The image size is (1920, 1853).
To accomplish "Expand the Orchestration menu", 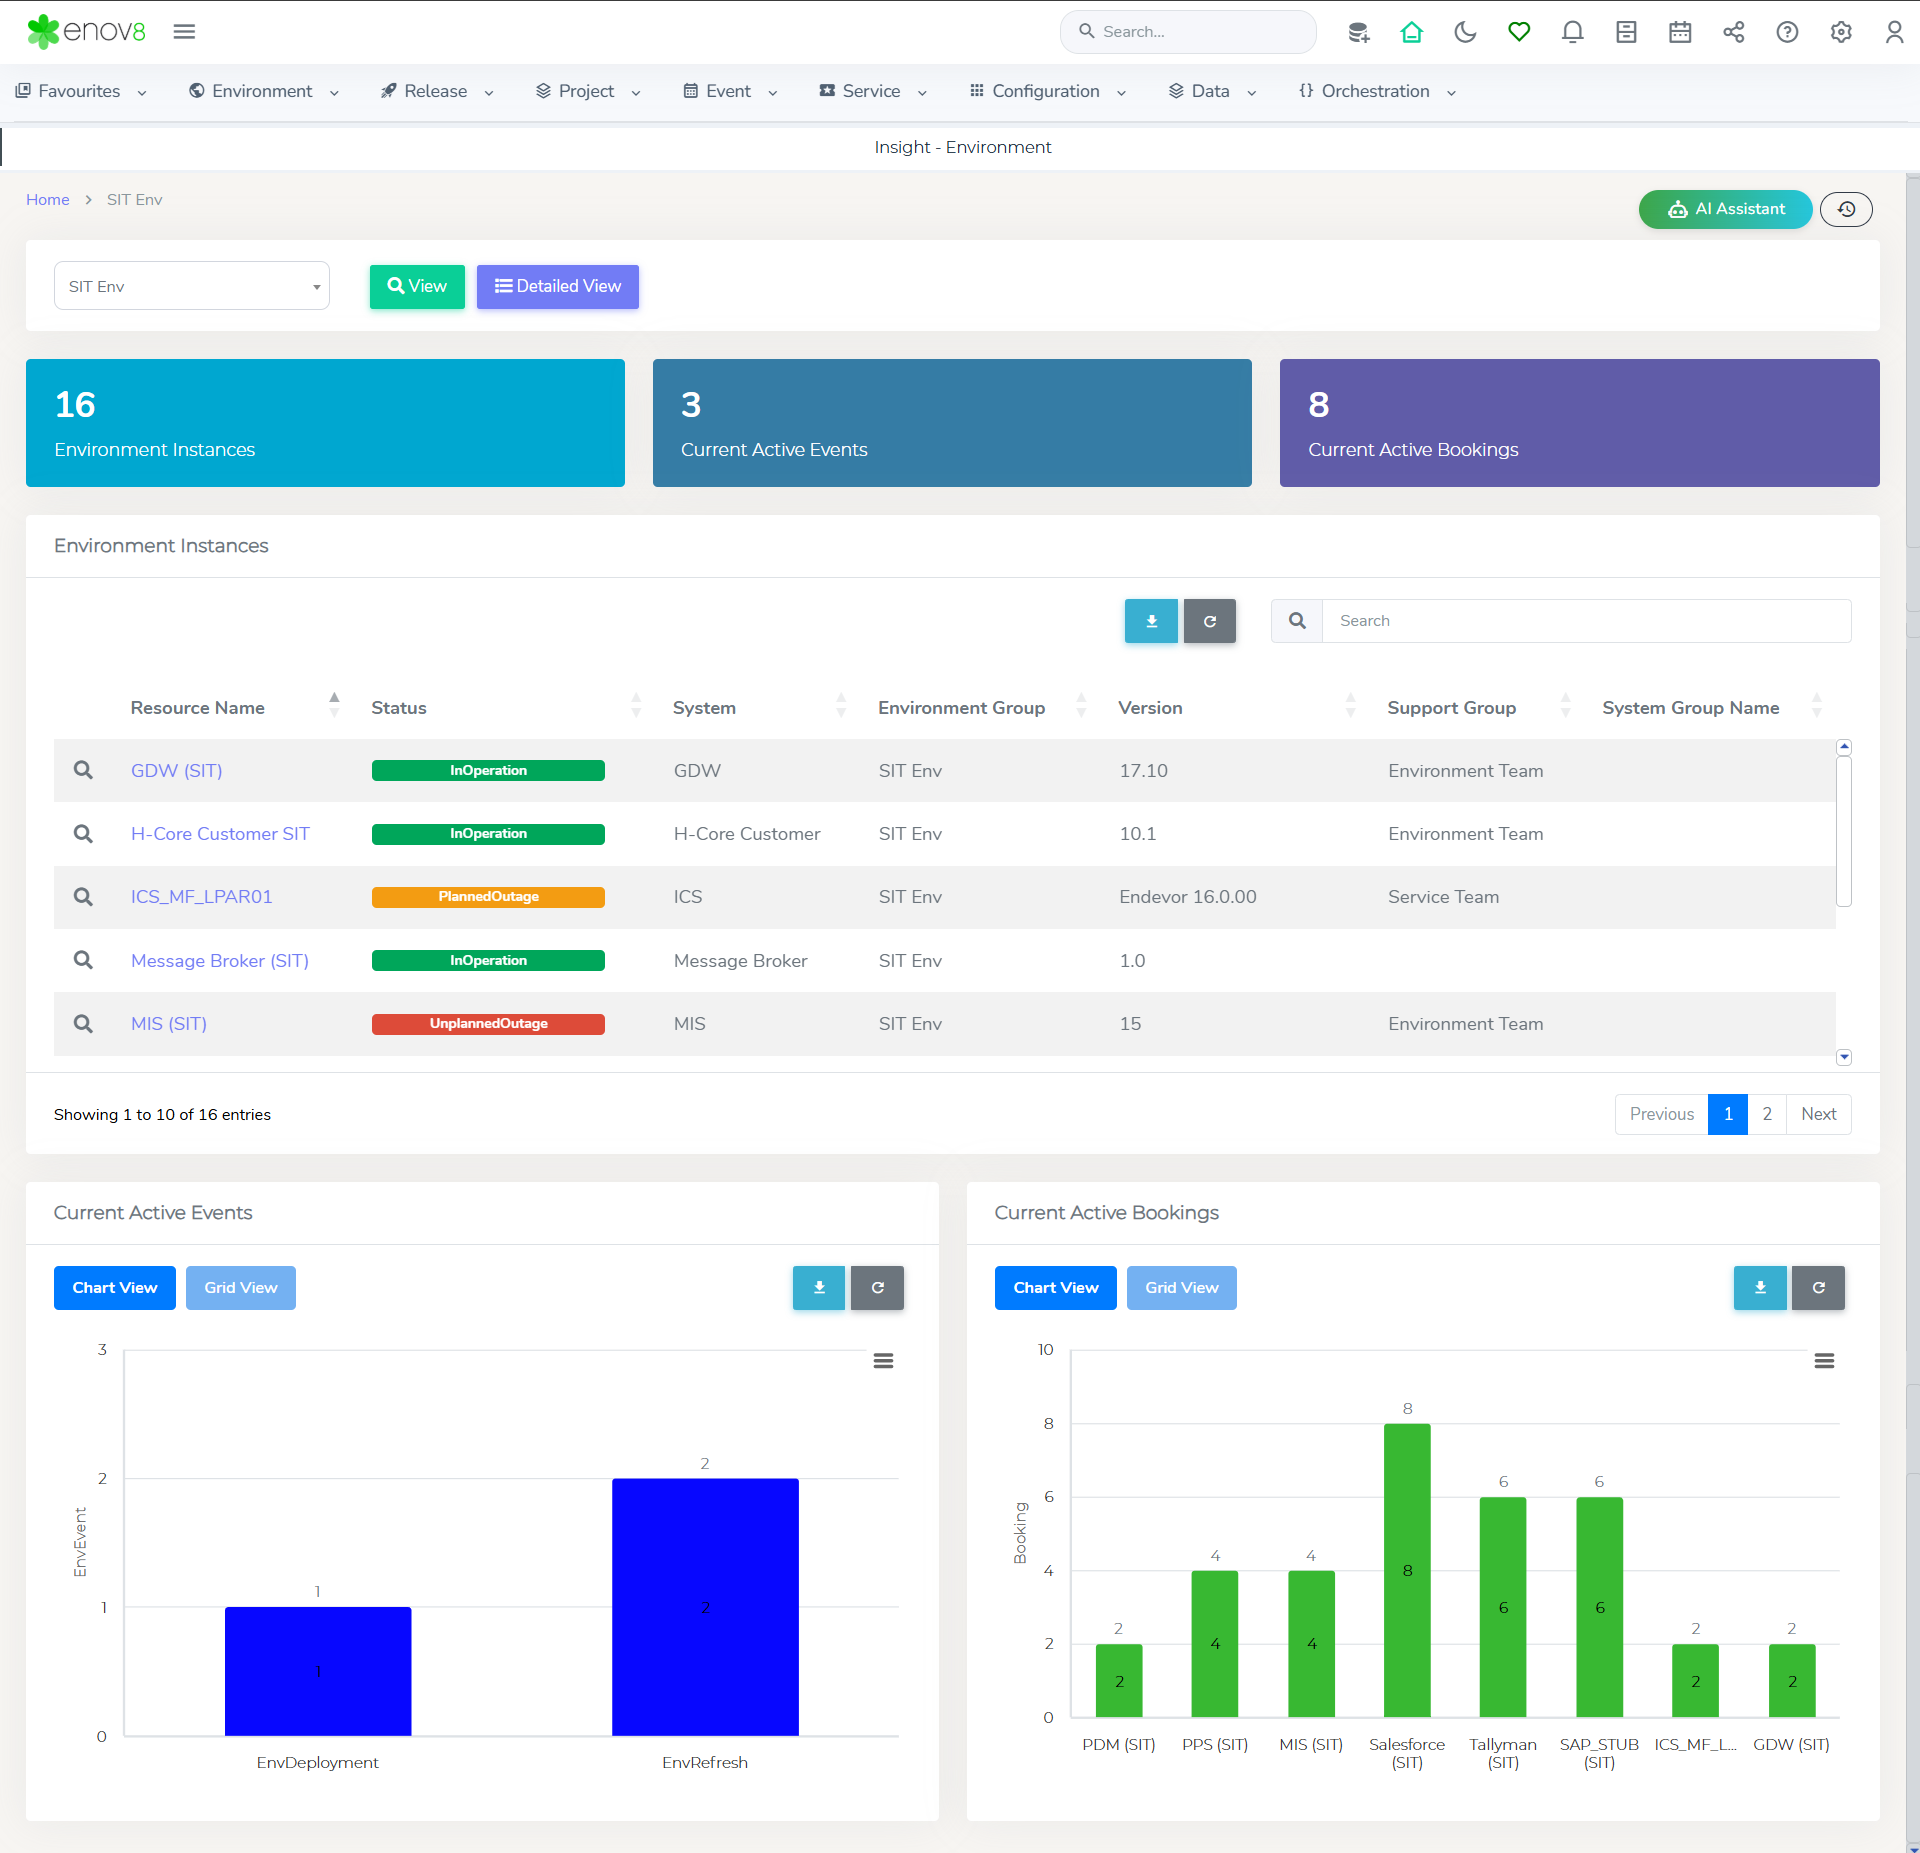I will click(1376, 91).
